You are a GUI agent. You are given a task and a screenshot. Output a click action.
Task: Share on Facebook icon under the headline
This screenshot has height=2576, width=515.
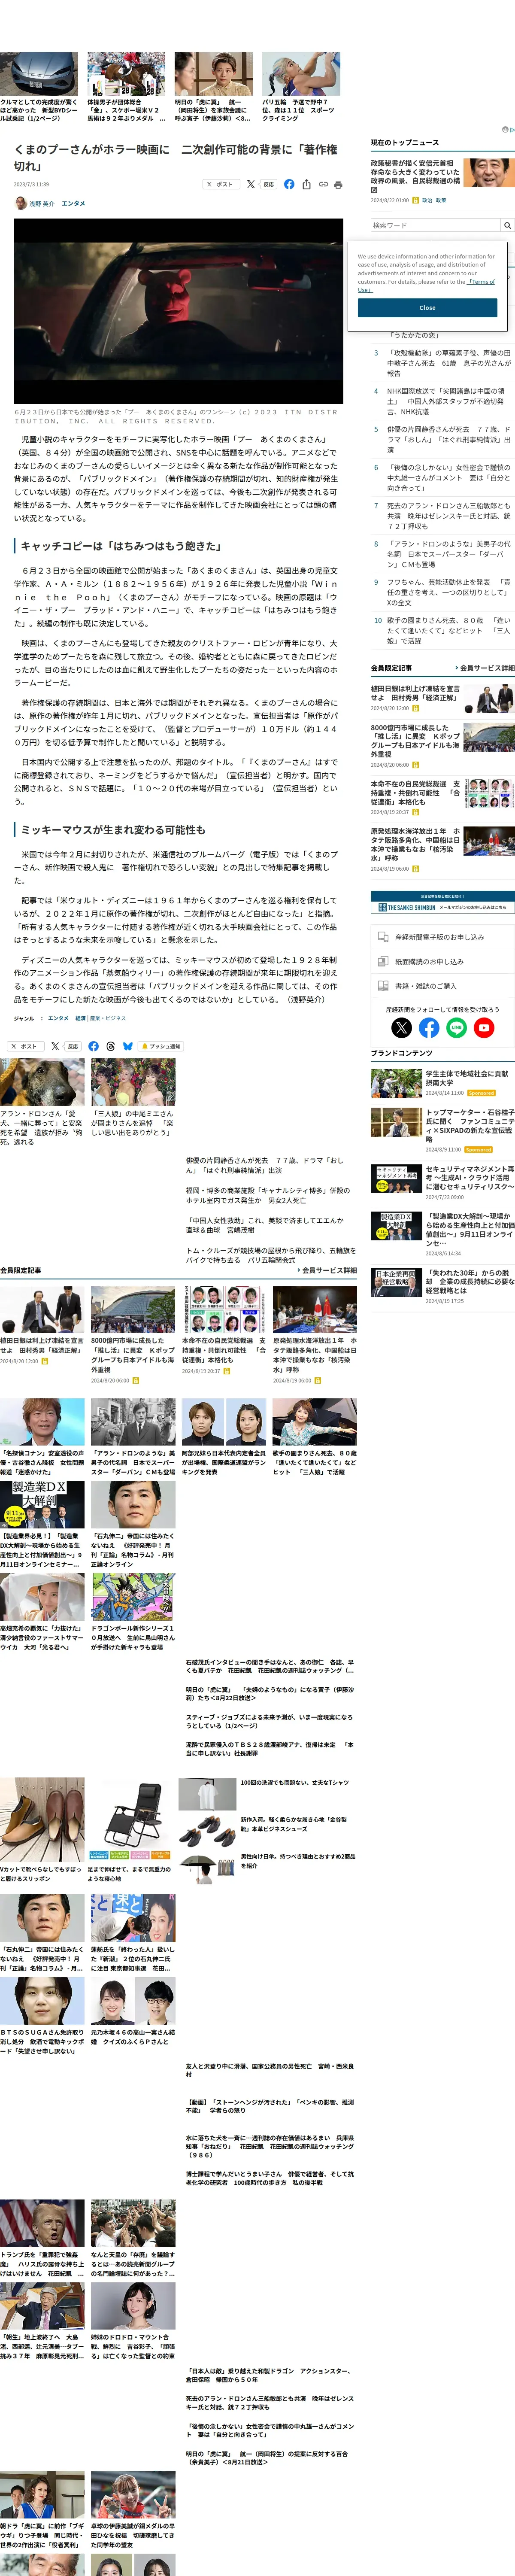[x=289, y=184]
